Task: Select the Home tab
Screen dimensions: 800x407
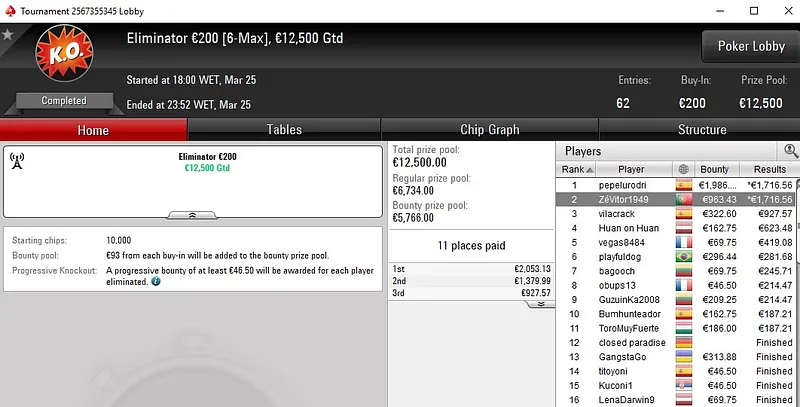Action: pos(93,130)
